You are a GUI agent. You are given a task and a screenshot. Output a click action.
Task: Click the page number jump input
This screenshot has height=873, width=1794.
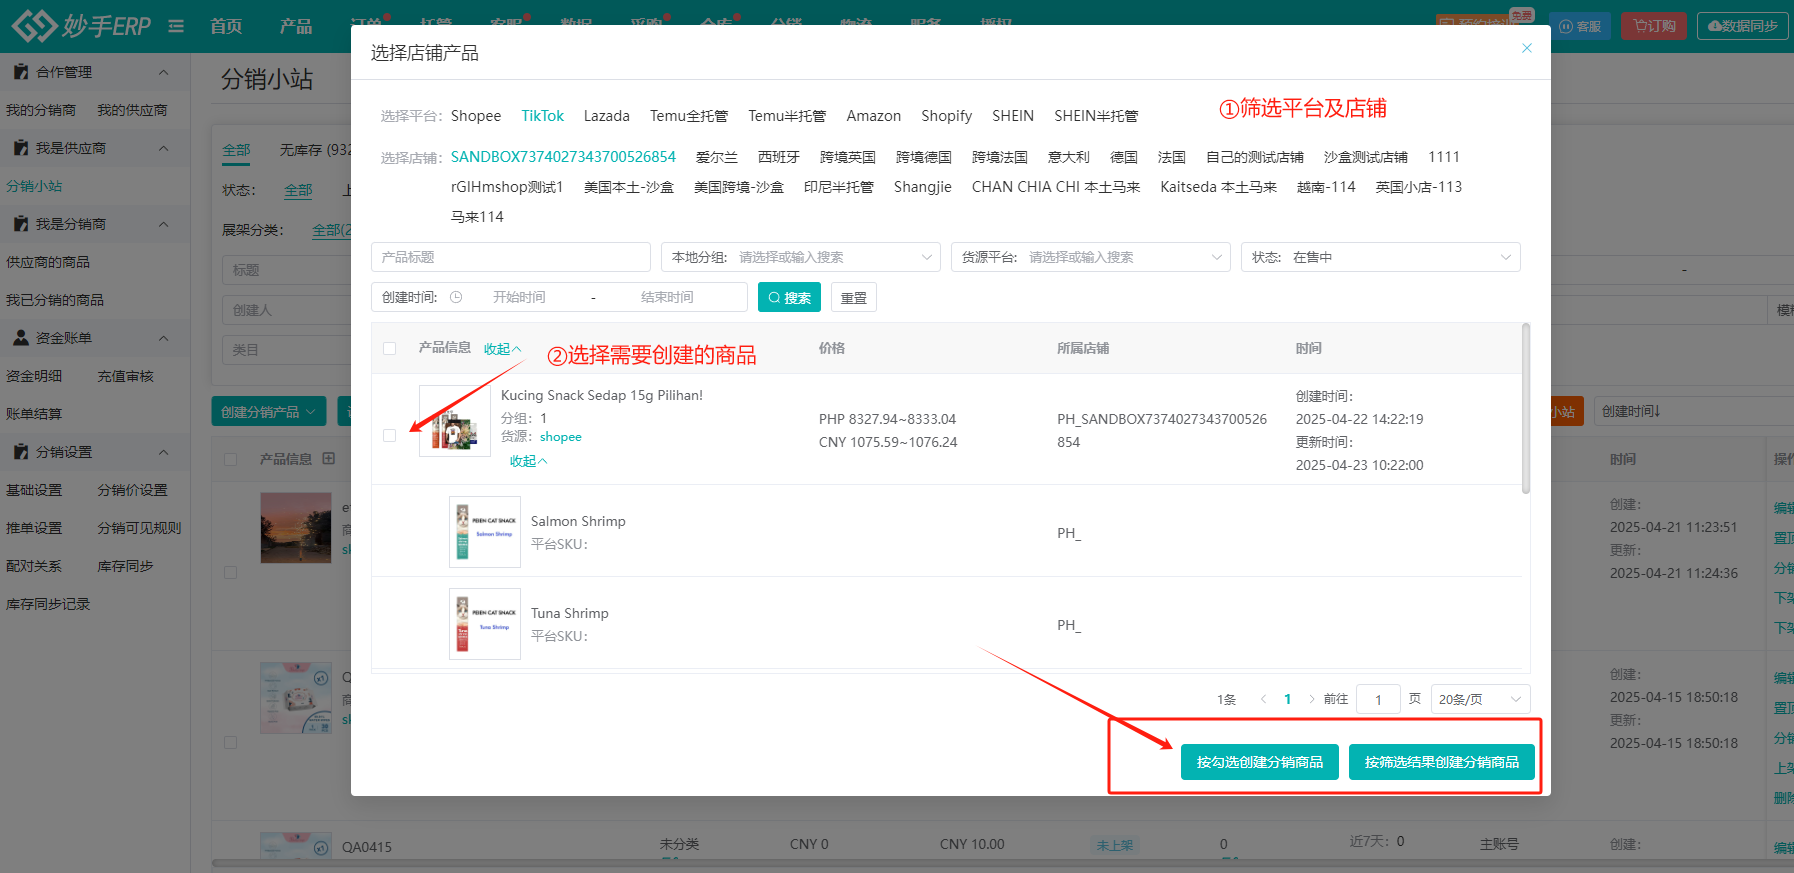pyautogui.click(x=1378, y=699)
